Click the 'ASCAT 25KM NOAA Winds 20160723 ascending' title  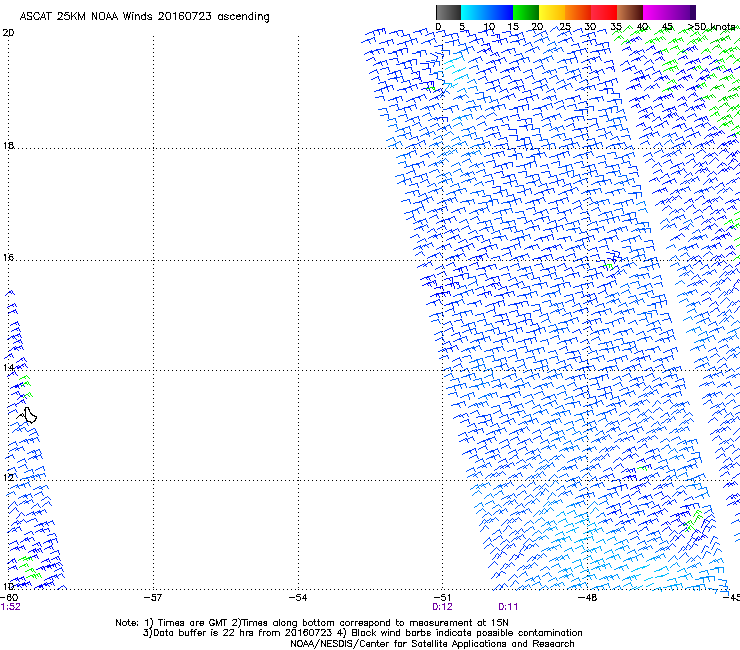pos(144,17)
